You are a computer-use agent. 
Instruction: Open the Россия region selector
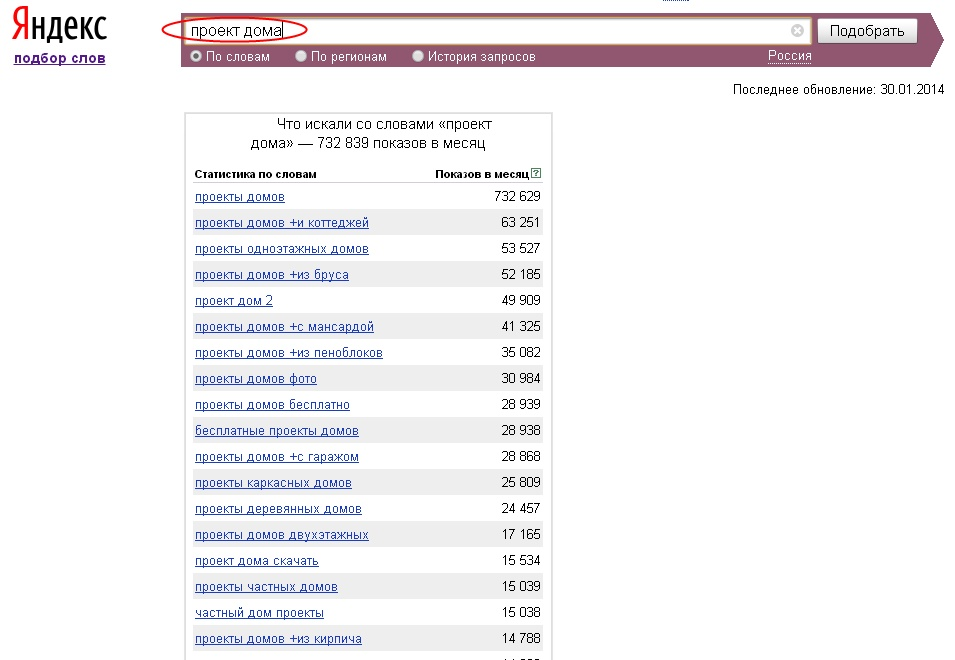click(789, 56)
